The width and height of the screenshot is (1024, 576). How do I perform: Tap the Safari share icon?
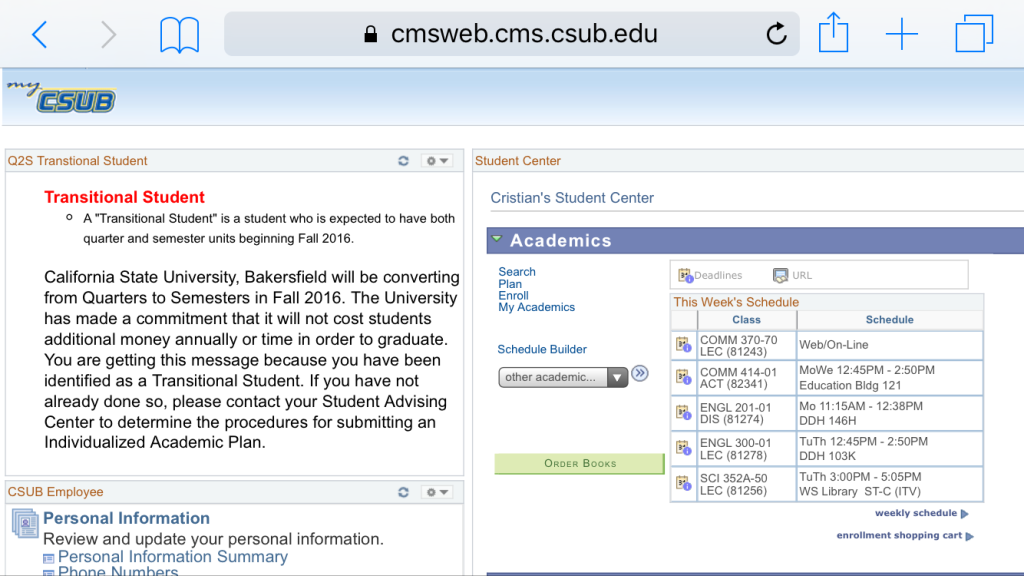(833, 33)
